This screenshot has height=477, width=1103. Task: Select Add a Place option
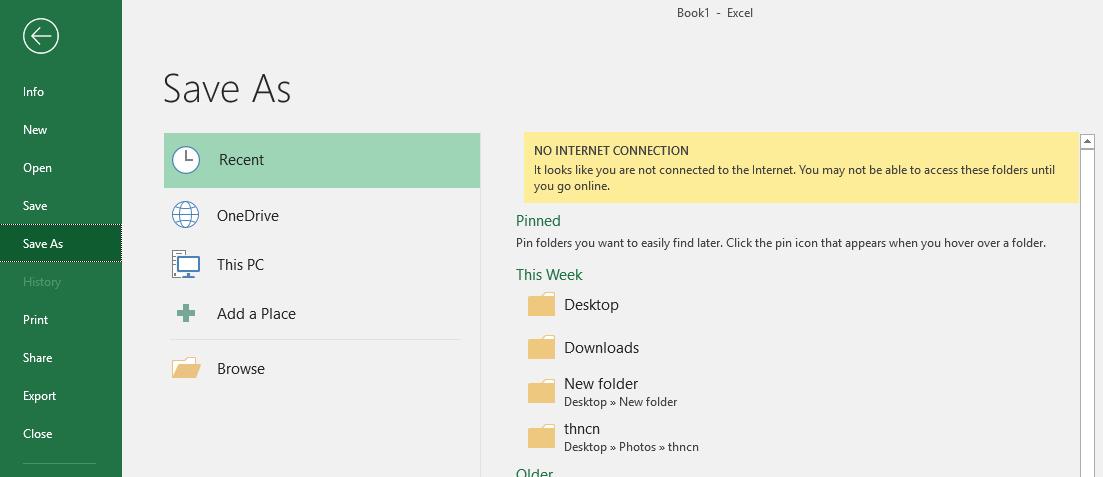(x=256, y=314)
